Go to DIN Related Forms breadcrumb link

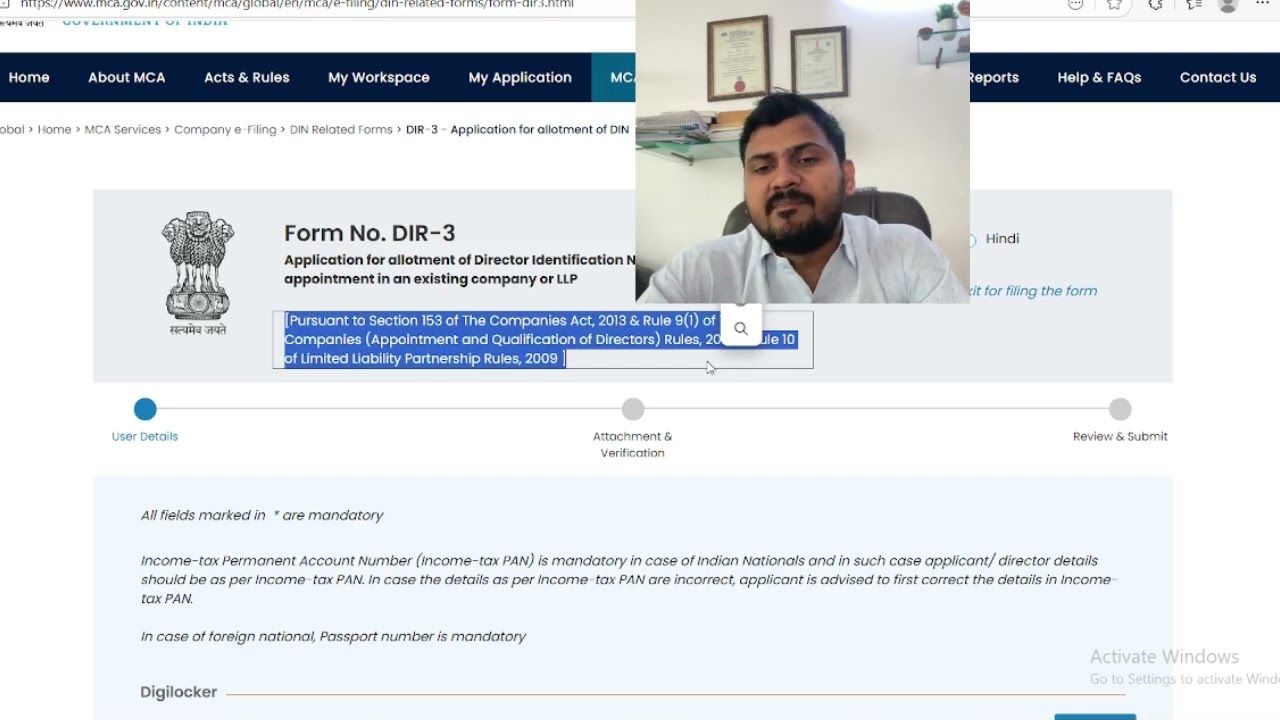[341, 130]
